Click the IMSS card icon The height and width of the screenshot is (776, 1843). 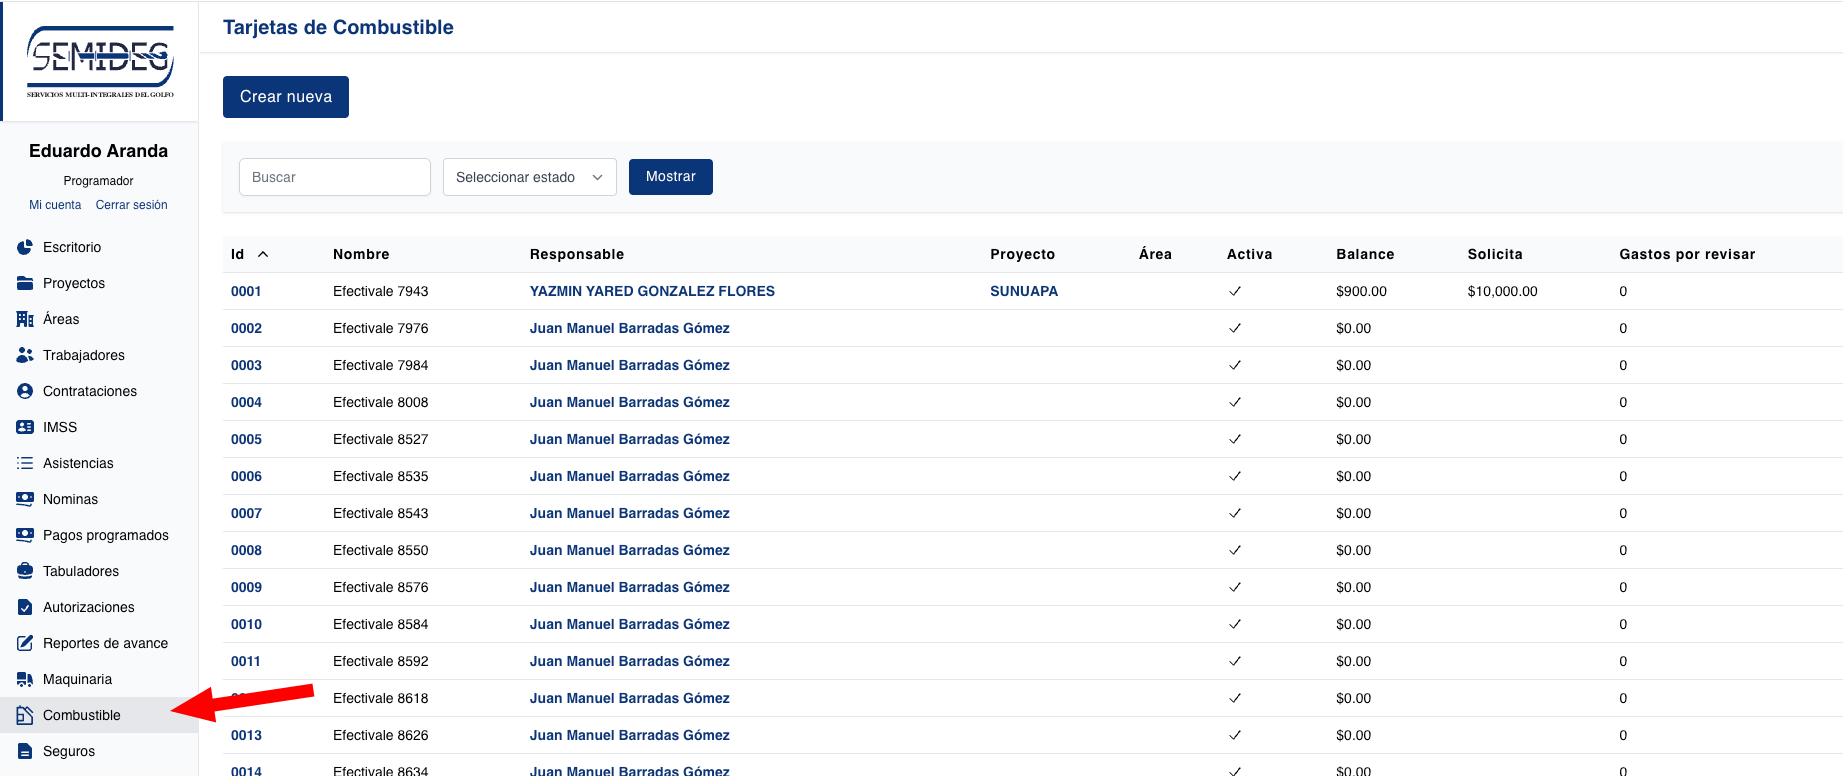pyautogui.click(x=25, y=427)
